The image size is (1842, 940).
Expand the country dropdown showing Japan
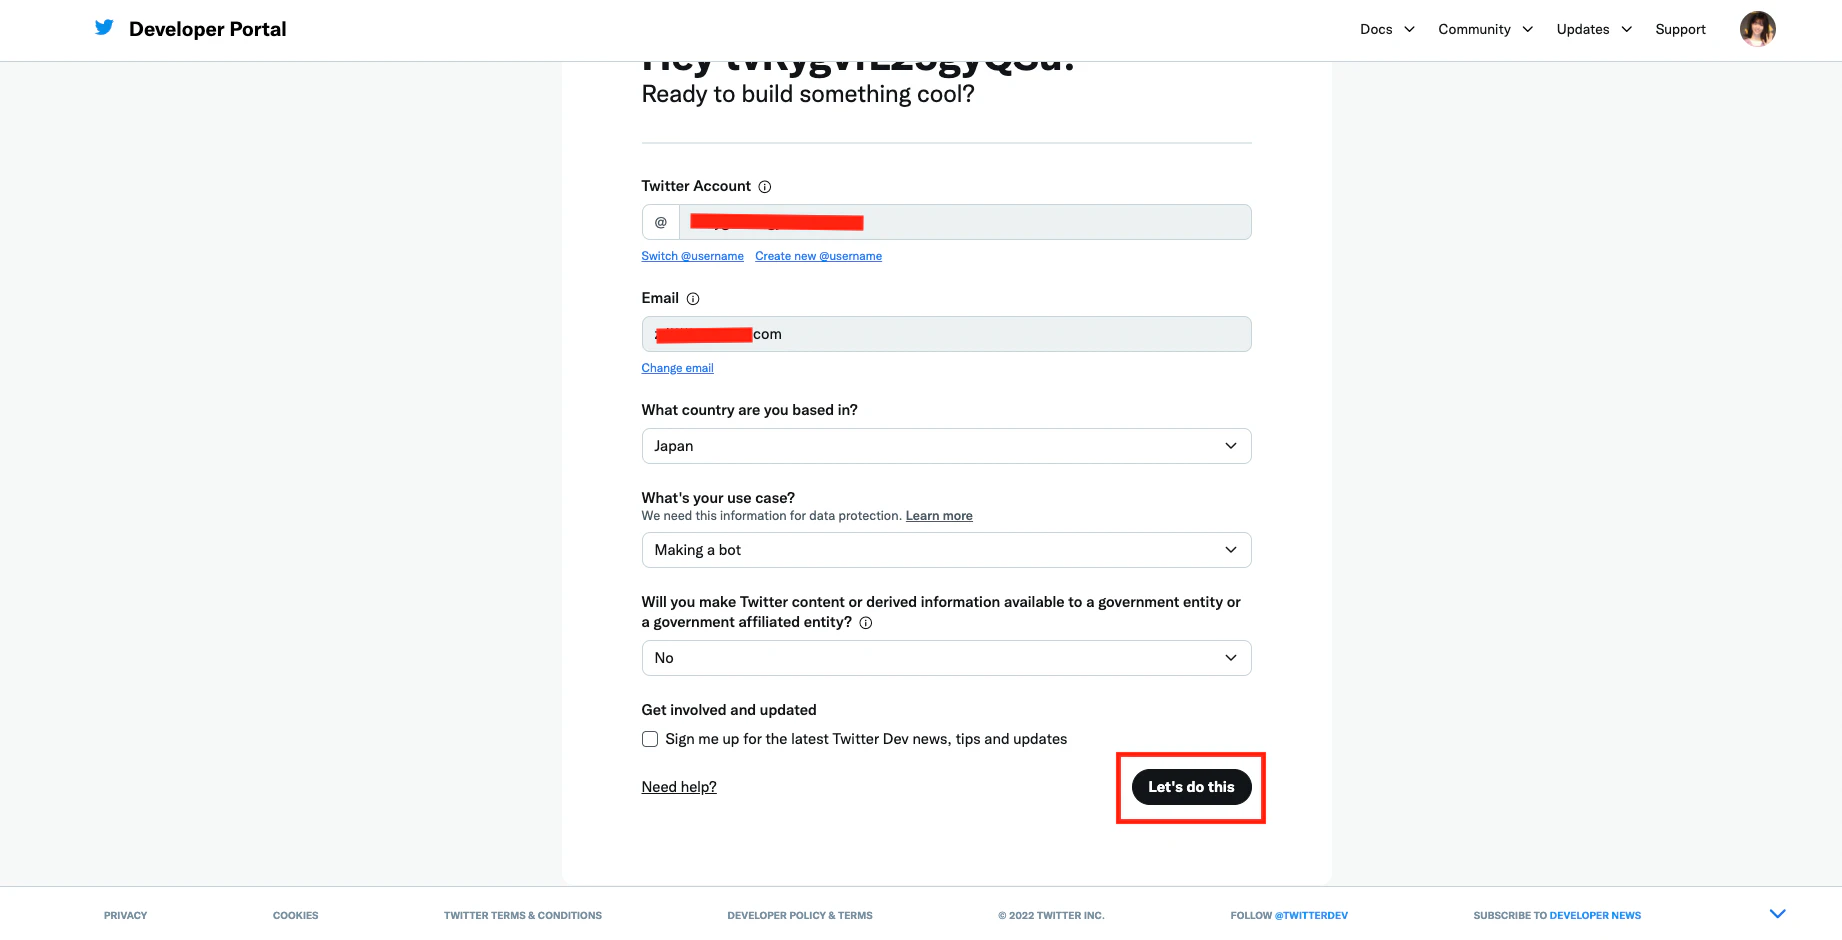946,446
